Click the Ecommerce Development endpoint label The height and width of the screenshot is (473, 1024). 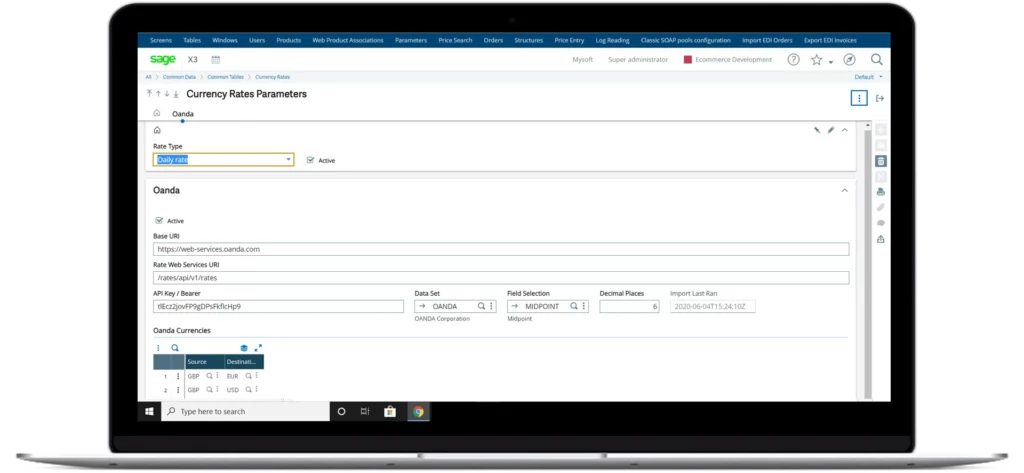733,59
